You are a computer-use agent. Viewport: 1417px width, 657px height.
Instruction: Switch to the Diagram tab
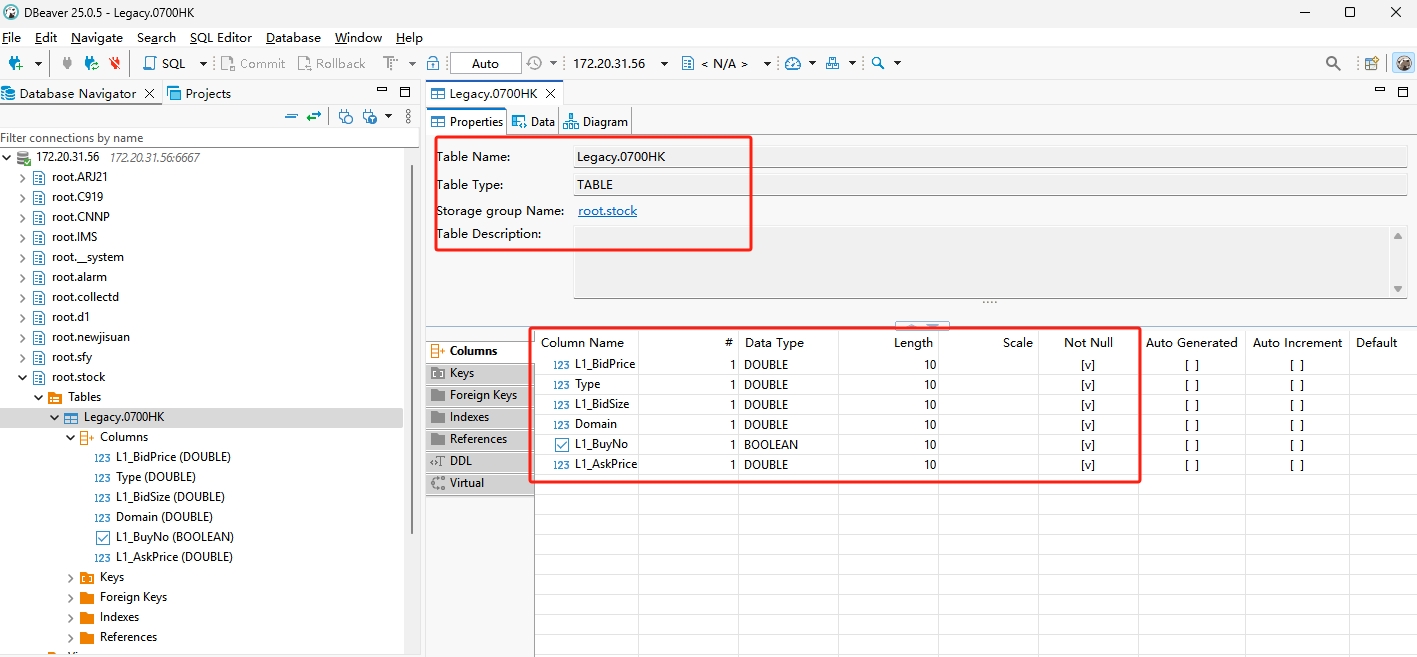coord(597,122)
